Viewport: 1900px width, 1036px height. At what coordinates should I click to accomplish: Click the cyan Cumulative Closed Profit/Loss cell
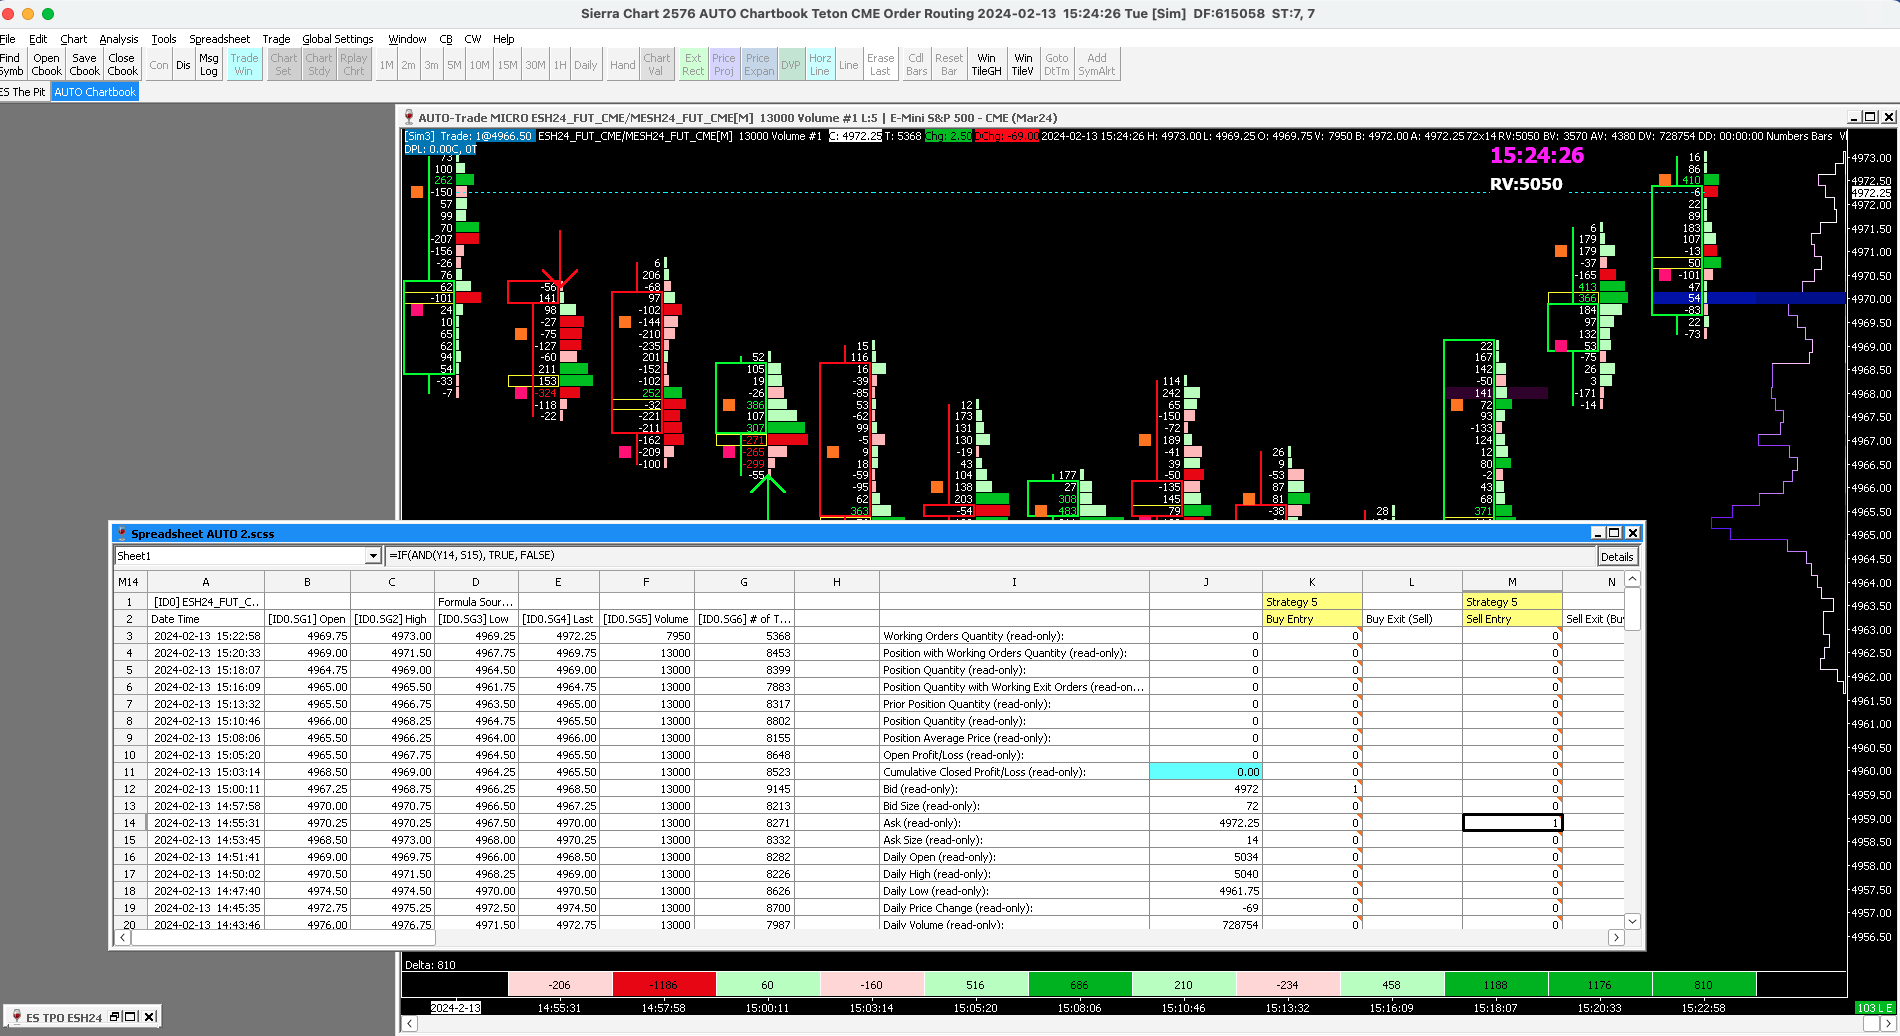click(x=1205, y=772)
